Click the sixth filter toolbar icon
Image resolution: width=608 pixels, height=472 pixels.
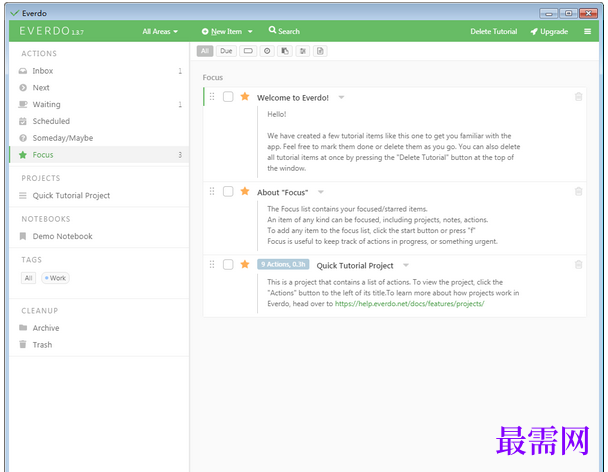(303, 51)
